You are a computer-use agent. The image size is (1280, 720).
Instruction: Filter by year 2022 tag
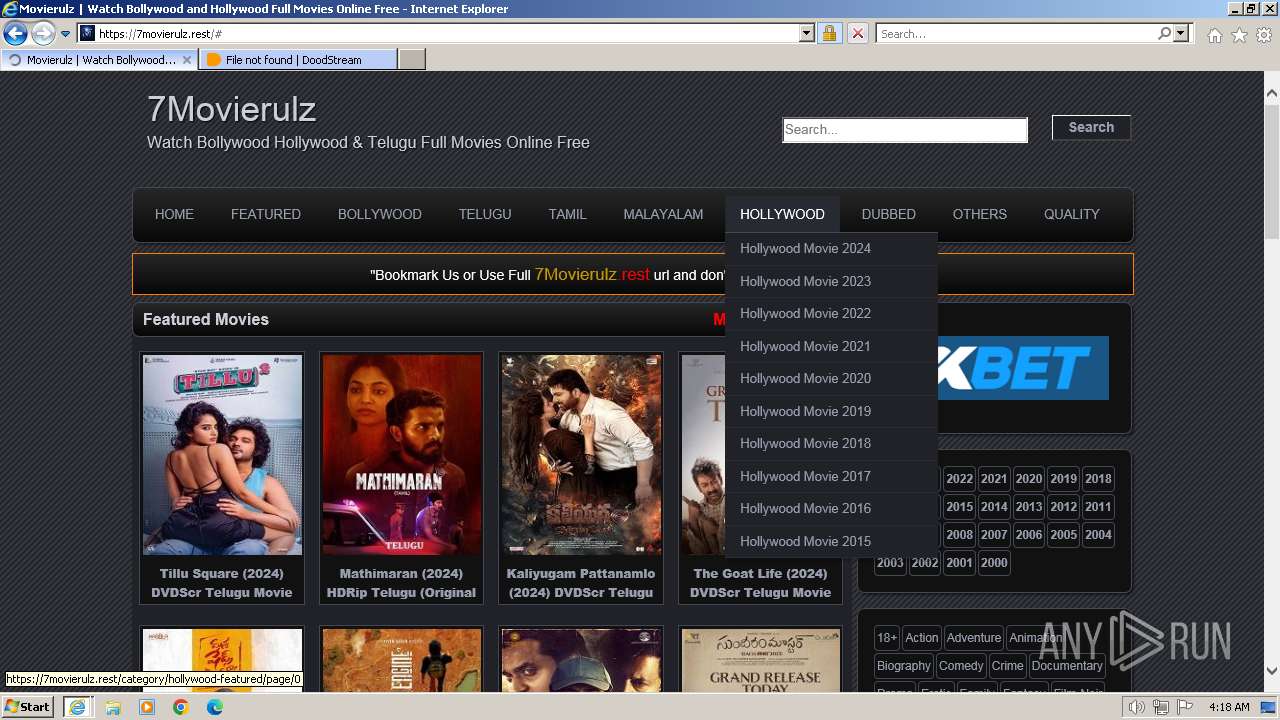pyautogui.click(x=959, y=479)
